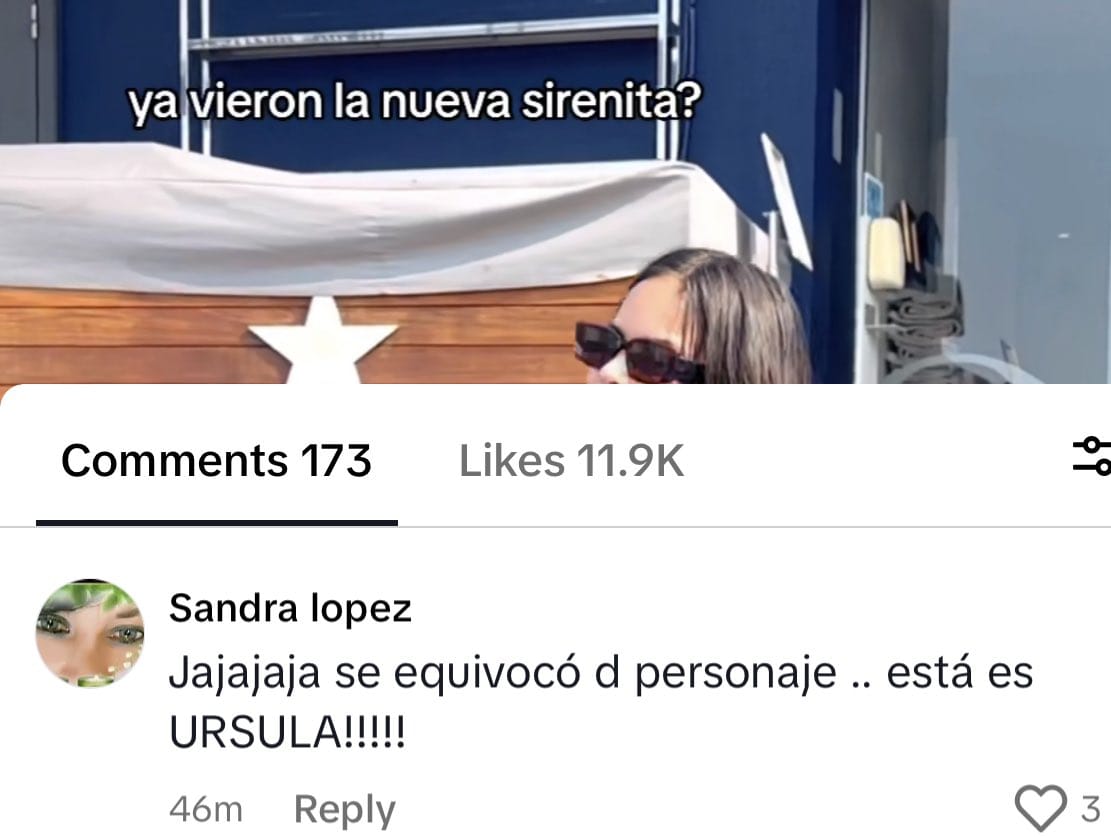Tap the video caption 'ya vieron la nueva sirenita?'
Screen dimensions: 1111x837
pos(414,103)
